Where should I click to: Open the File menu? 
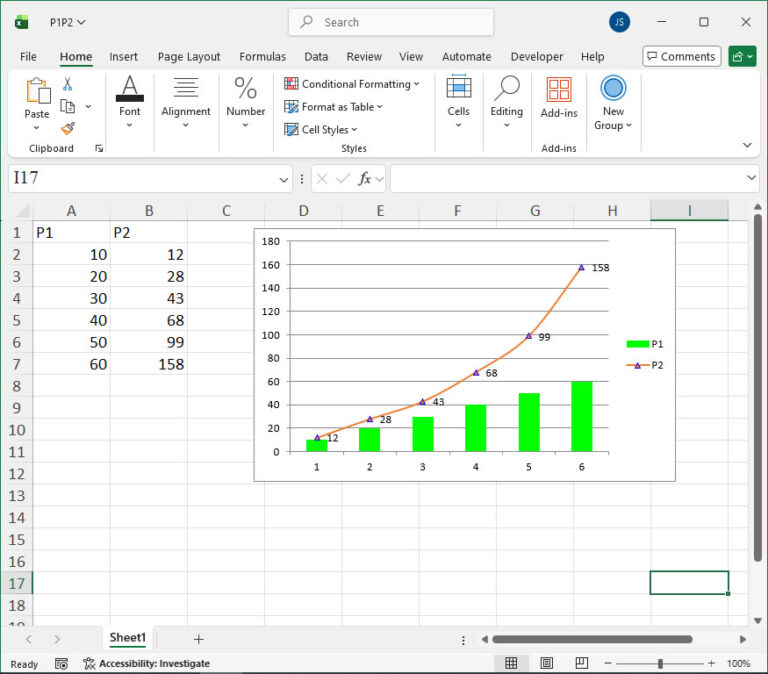(28, 57)
